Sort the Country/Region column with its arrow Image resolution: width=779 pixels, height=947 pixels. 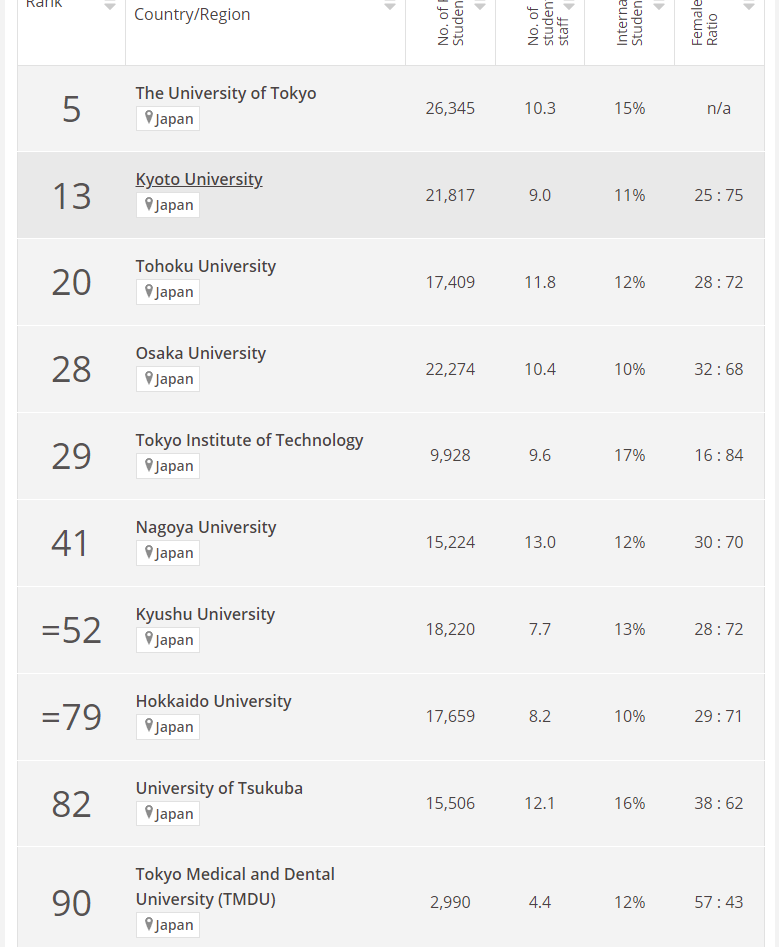[x=389, y=8]
